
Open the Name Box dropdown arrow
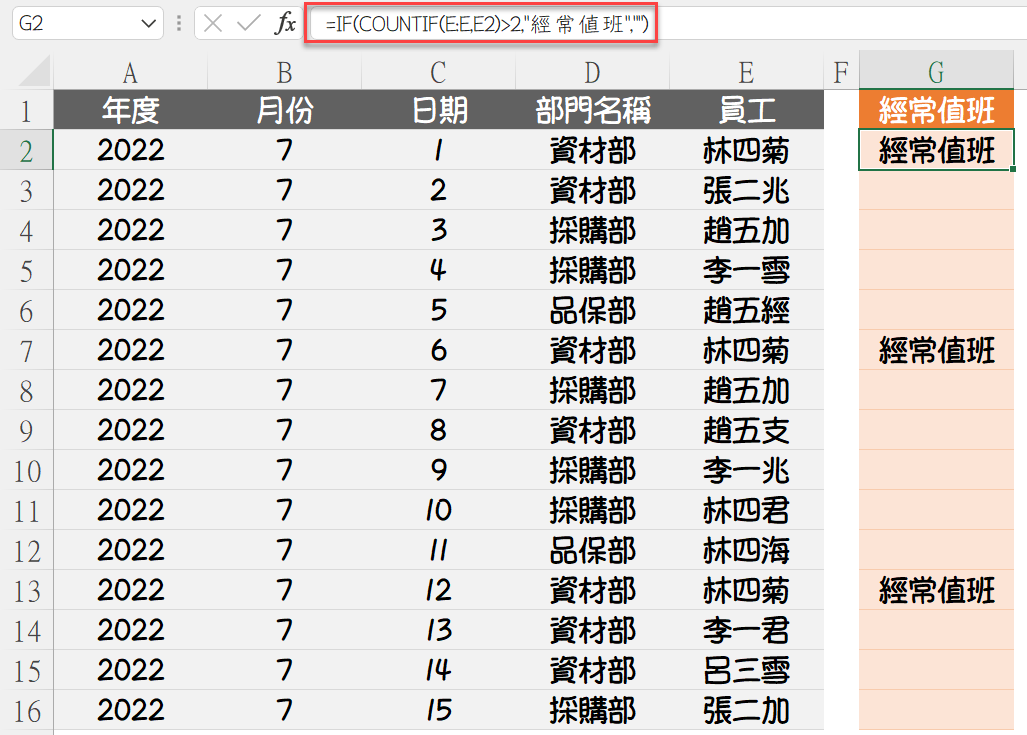pyautogui.click(x=149, y=24)
